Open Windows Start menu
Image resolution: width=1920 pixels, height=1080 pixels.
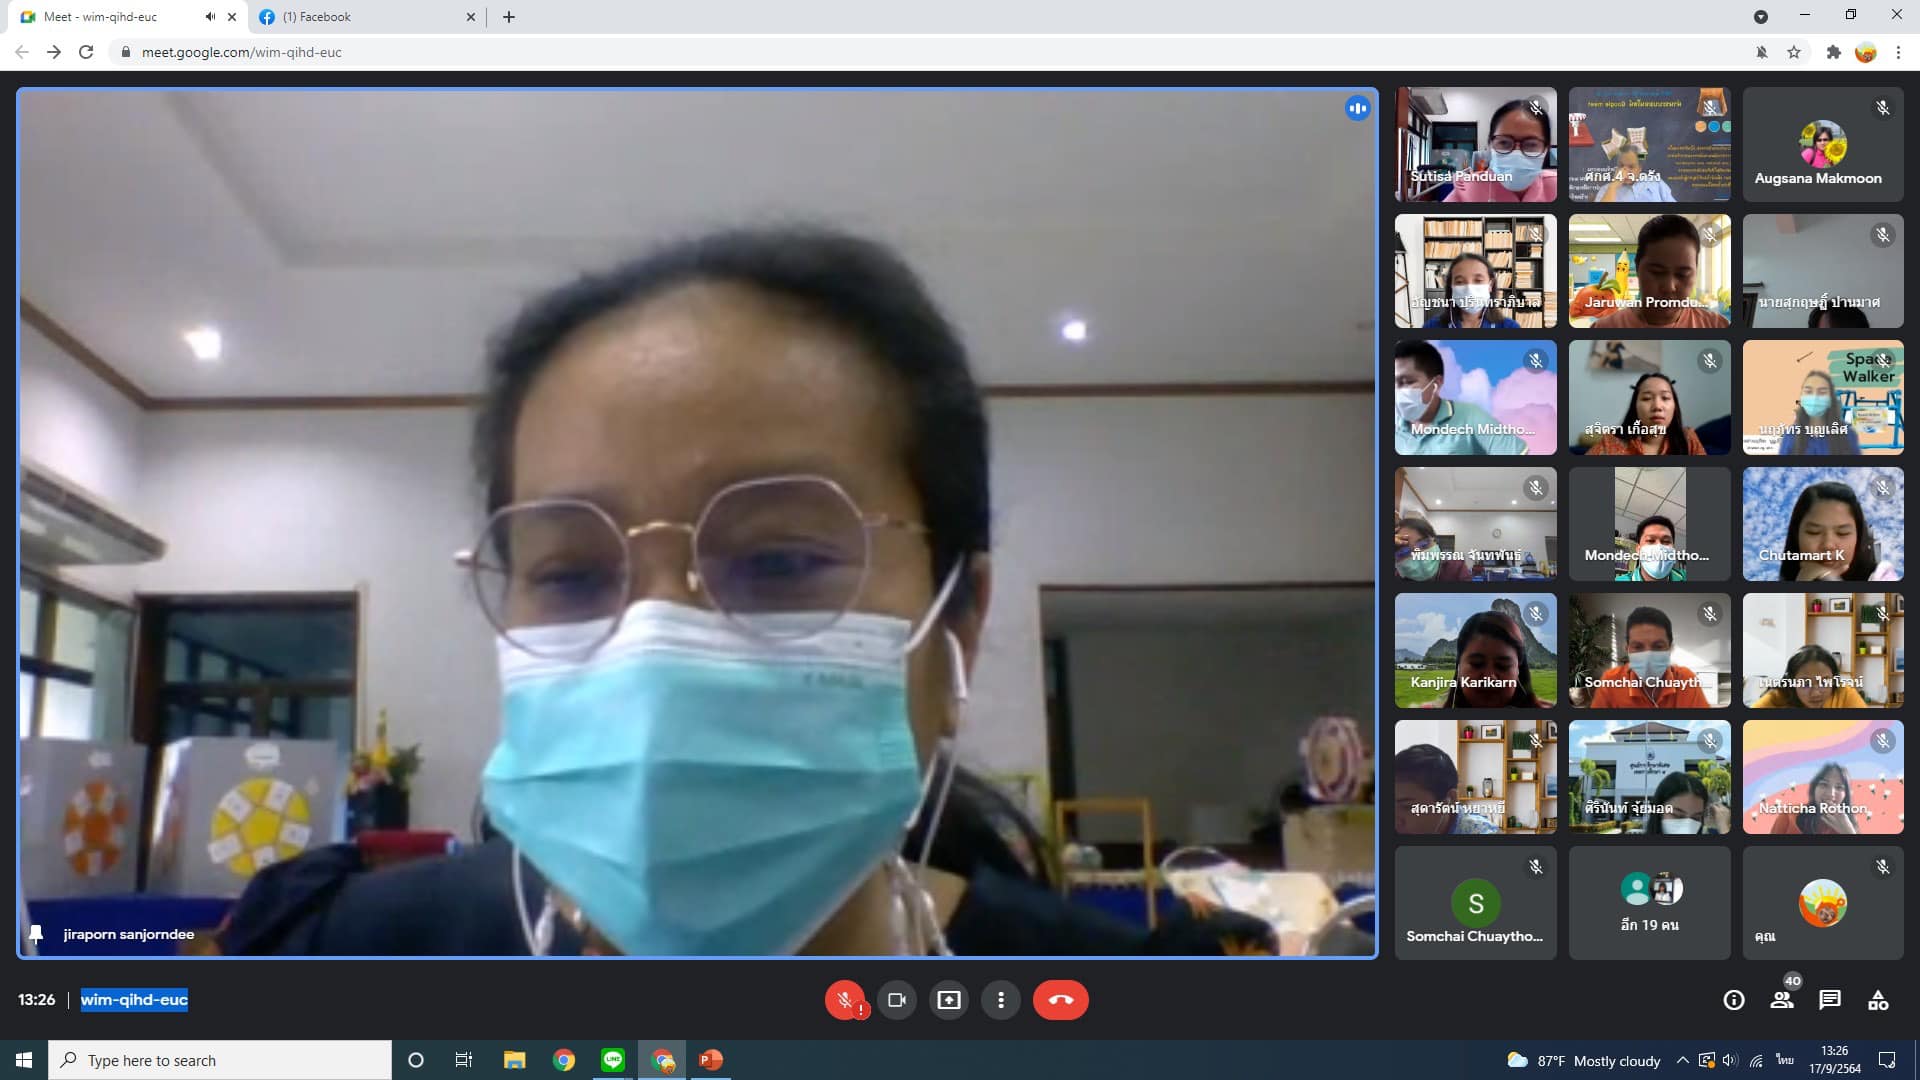point(24,1060)
